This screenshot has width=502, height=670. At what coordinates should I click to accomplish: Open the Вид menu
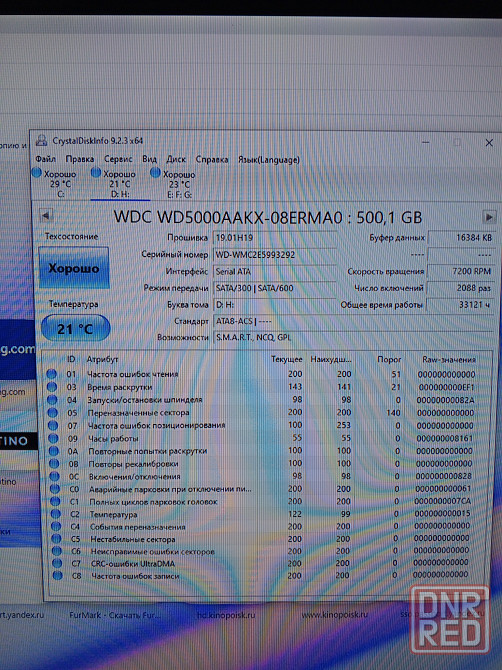(x=149, y=159)
